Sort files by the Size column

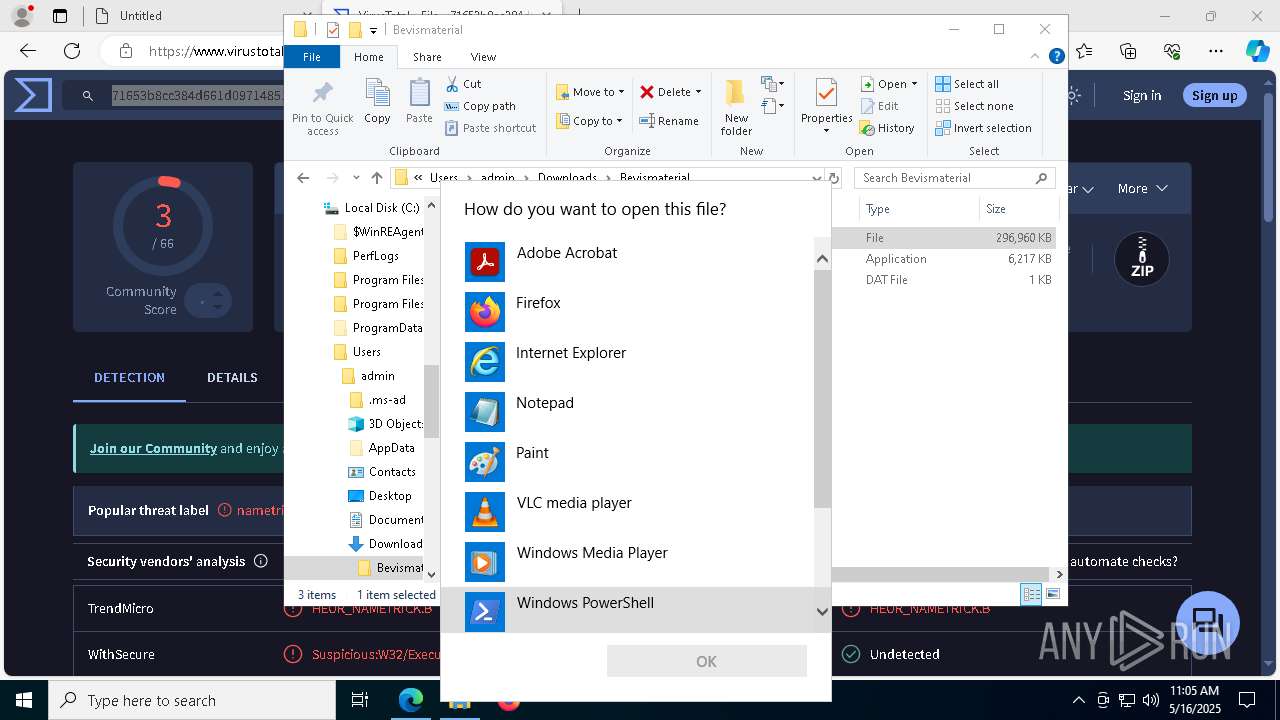[x=1018, y=209]
